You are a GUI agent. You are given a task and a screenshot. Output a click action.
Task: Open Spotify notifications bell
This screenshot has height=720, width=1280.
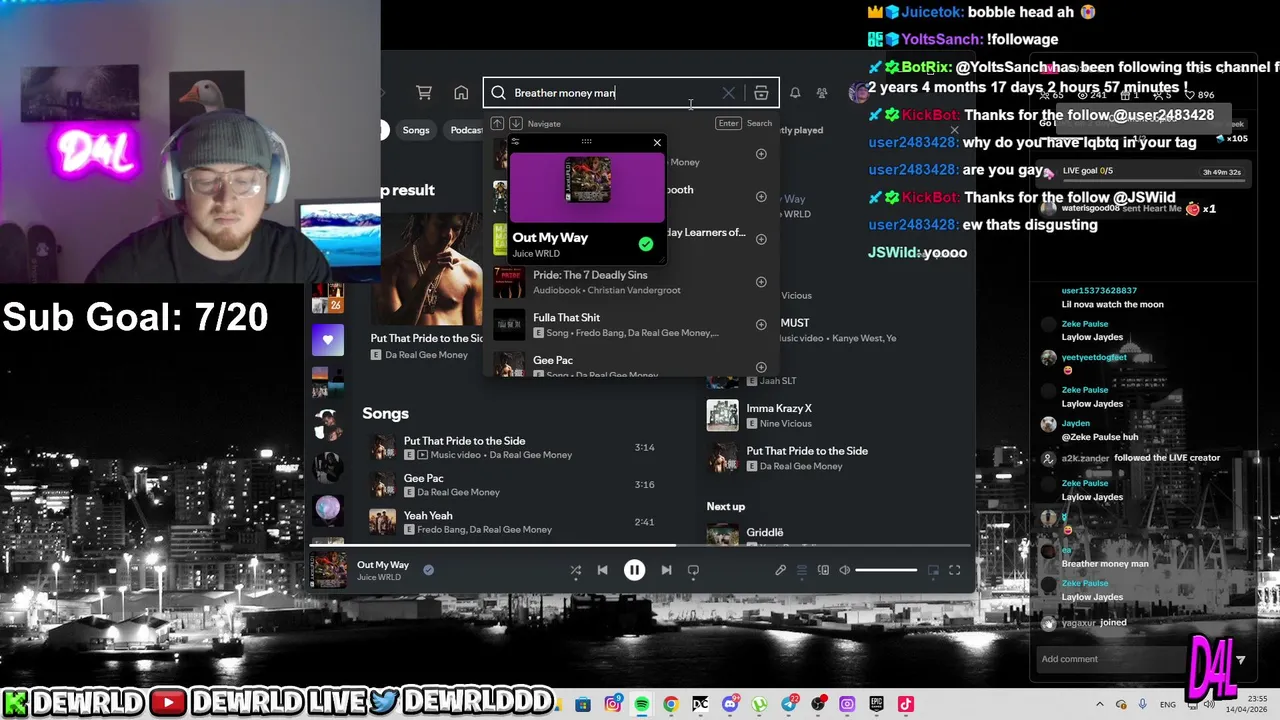(795, 93)
